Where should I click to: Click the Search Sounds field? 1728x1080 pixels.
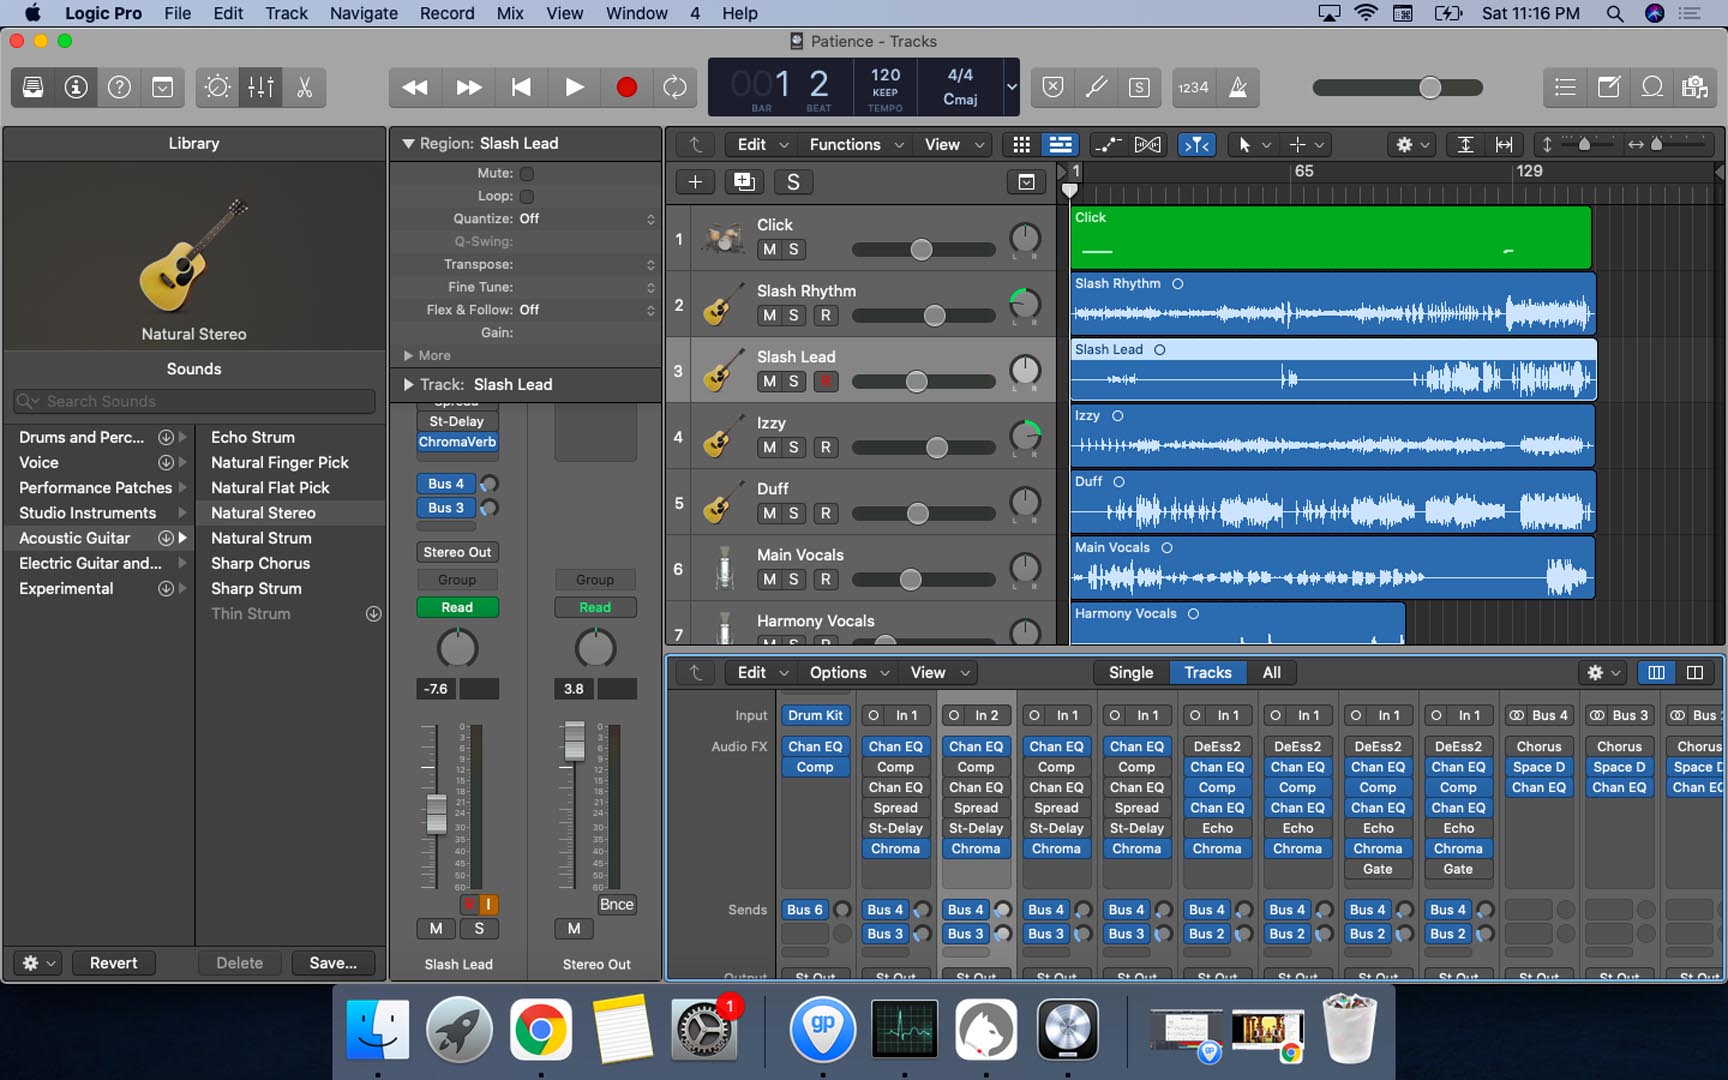(x=194, y=401)
